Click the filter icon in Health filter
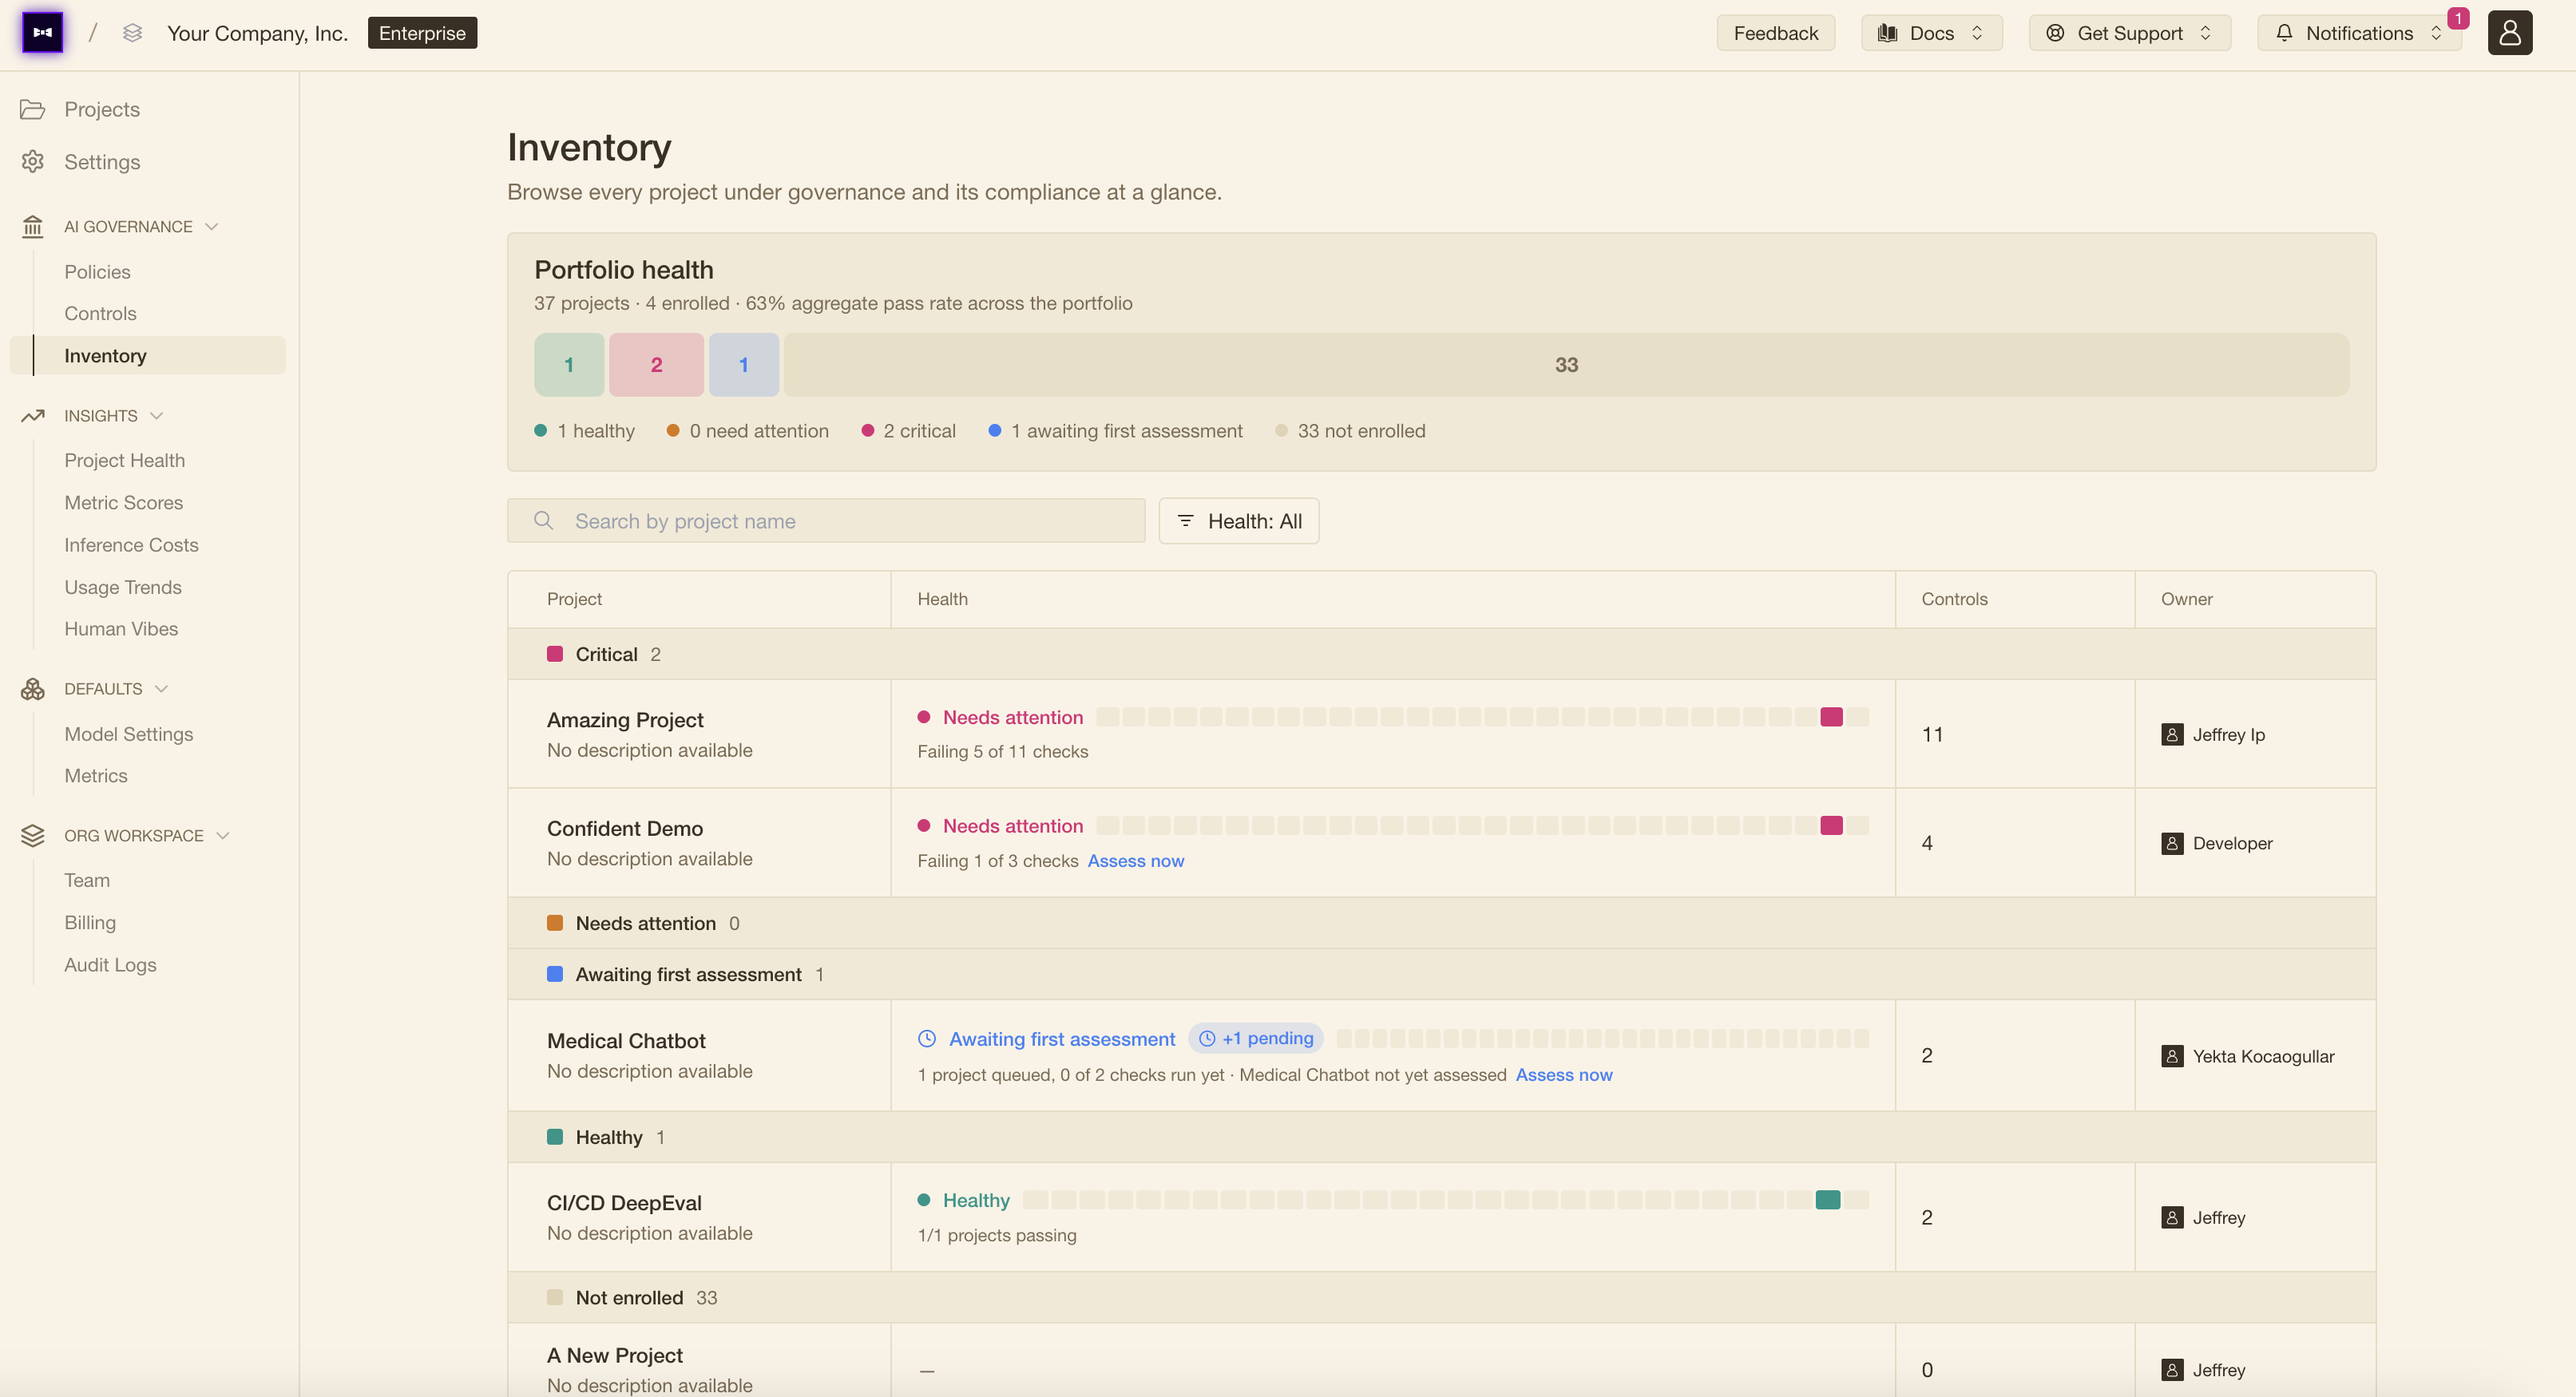 tap(1185, 521)
